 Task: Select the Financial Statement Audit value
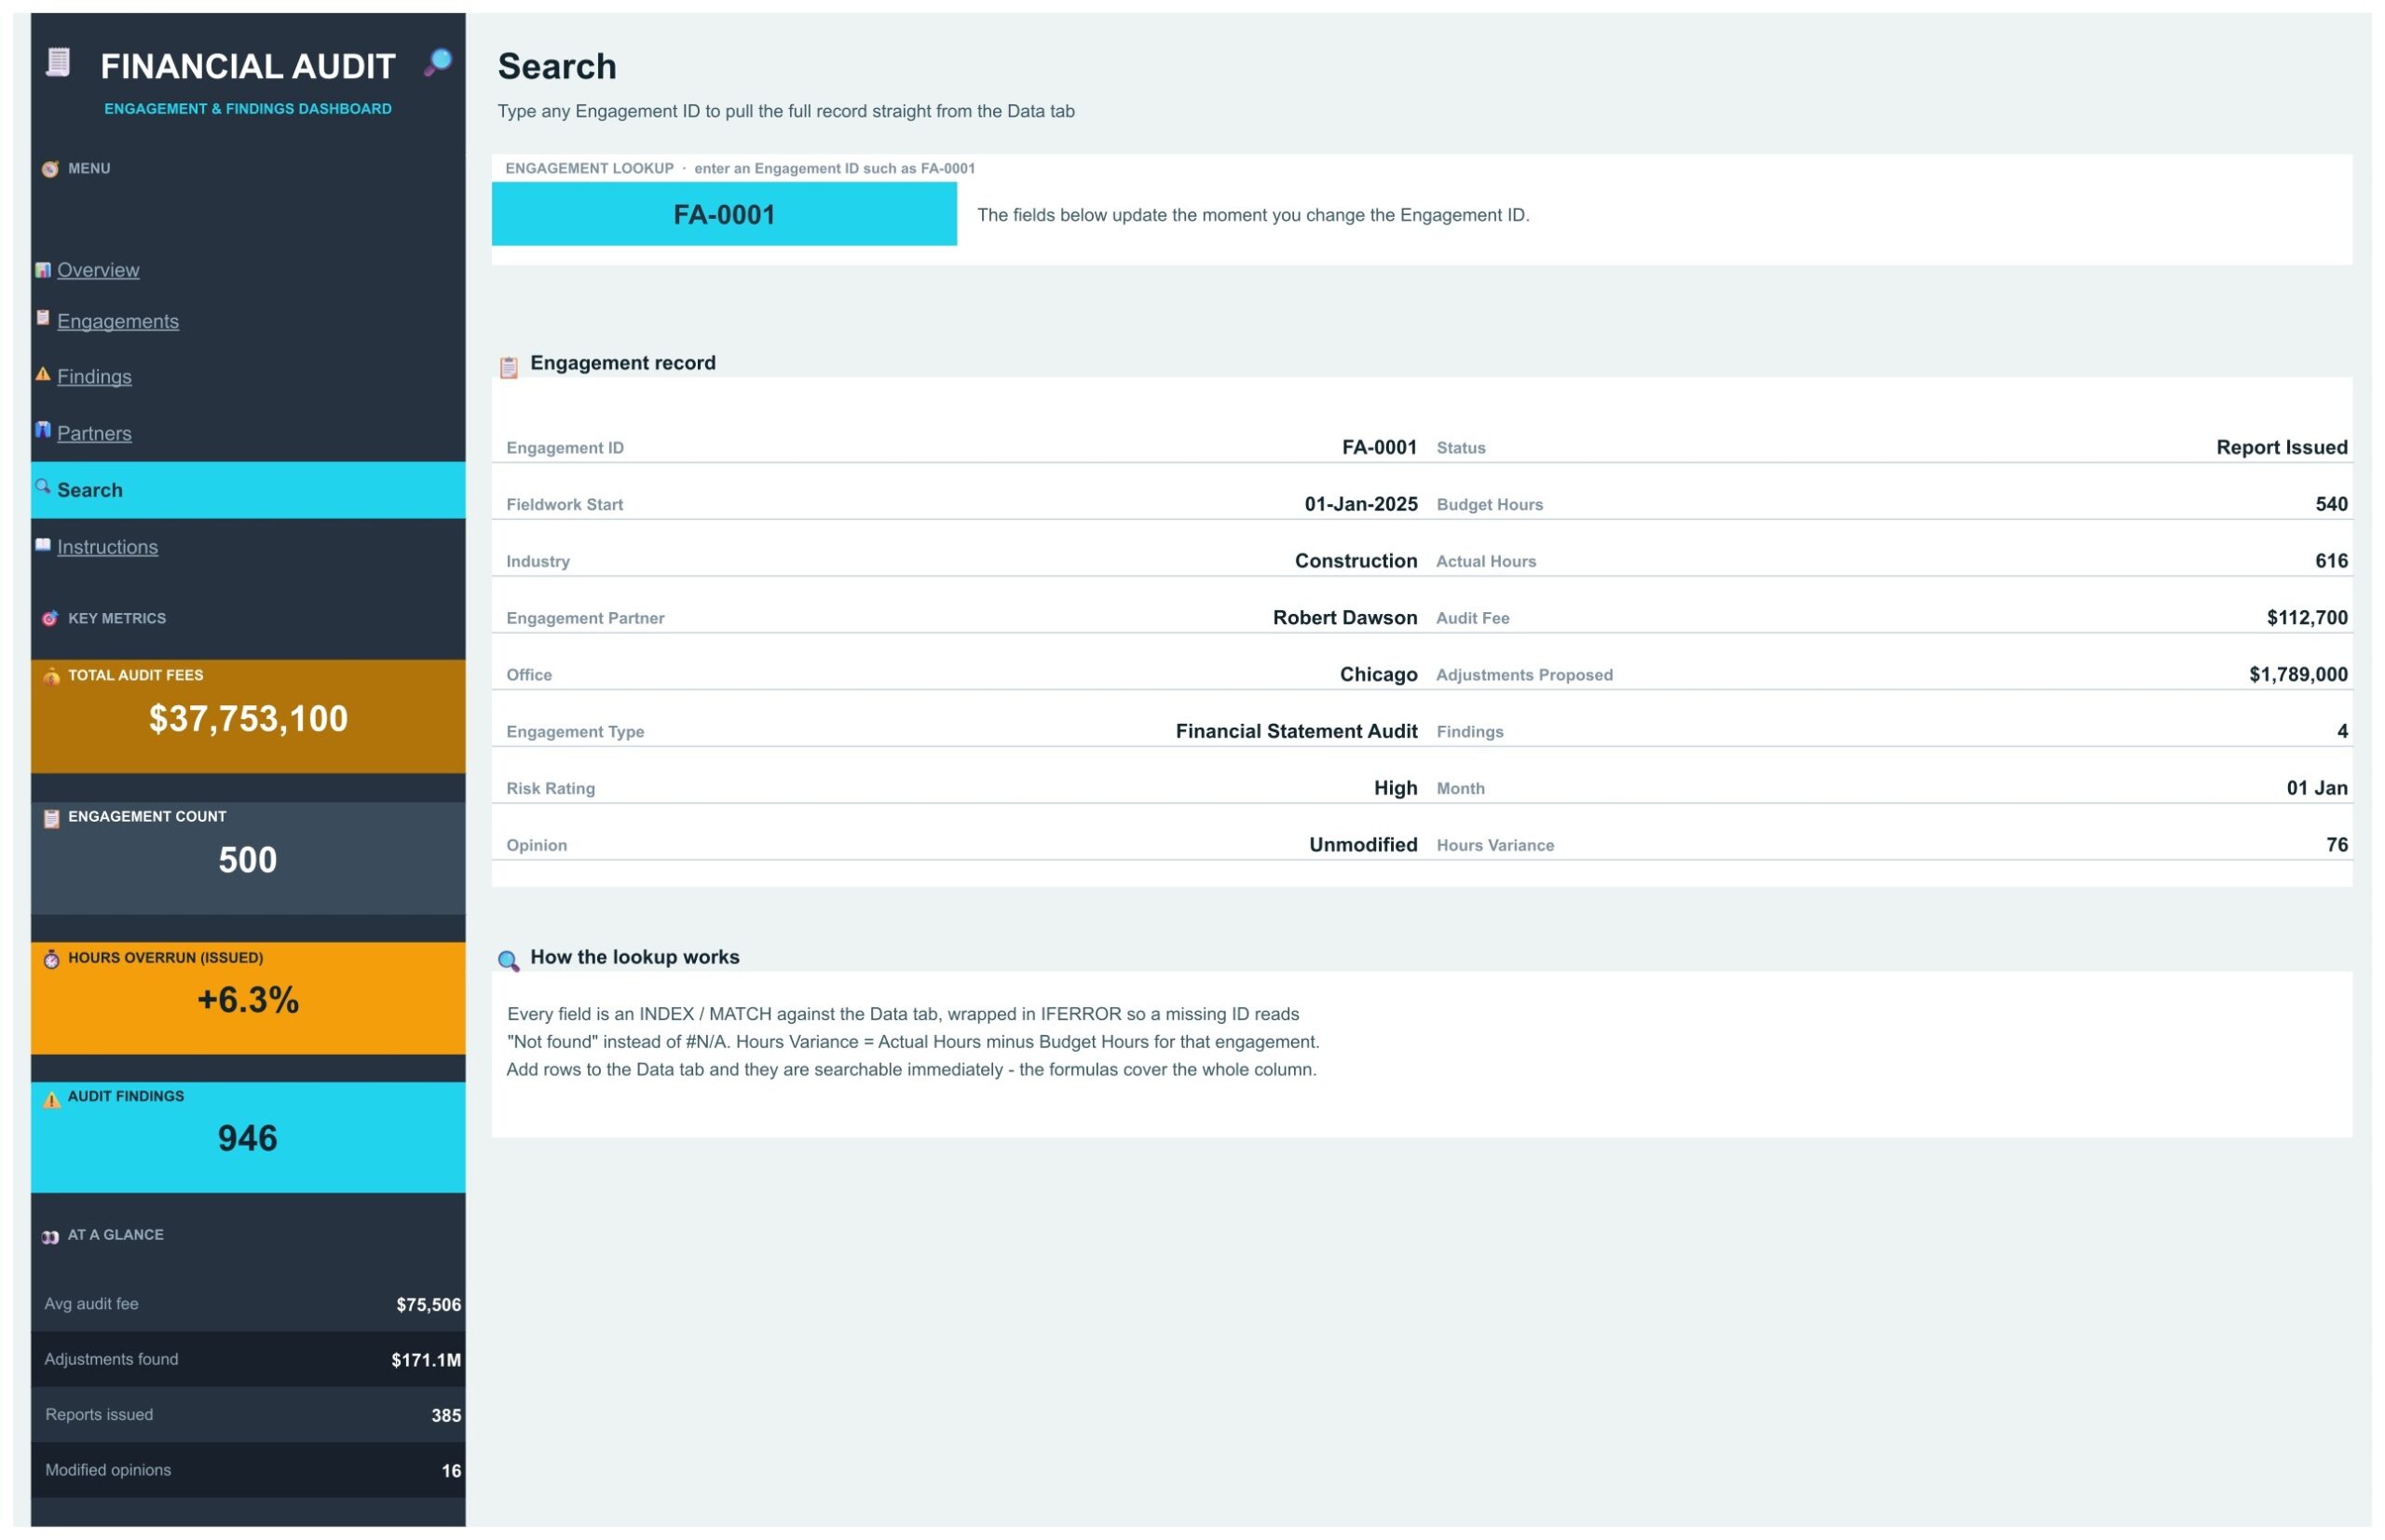[x=1296, y=732]
